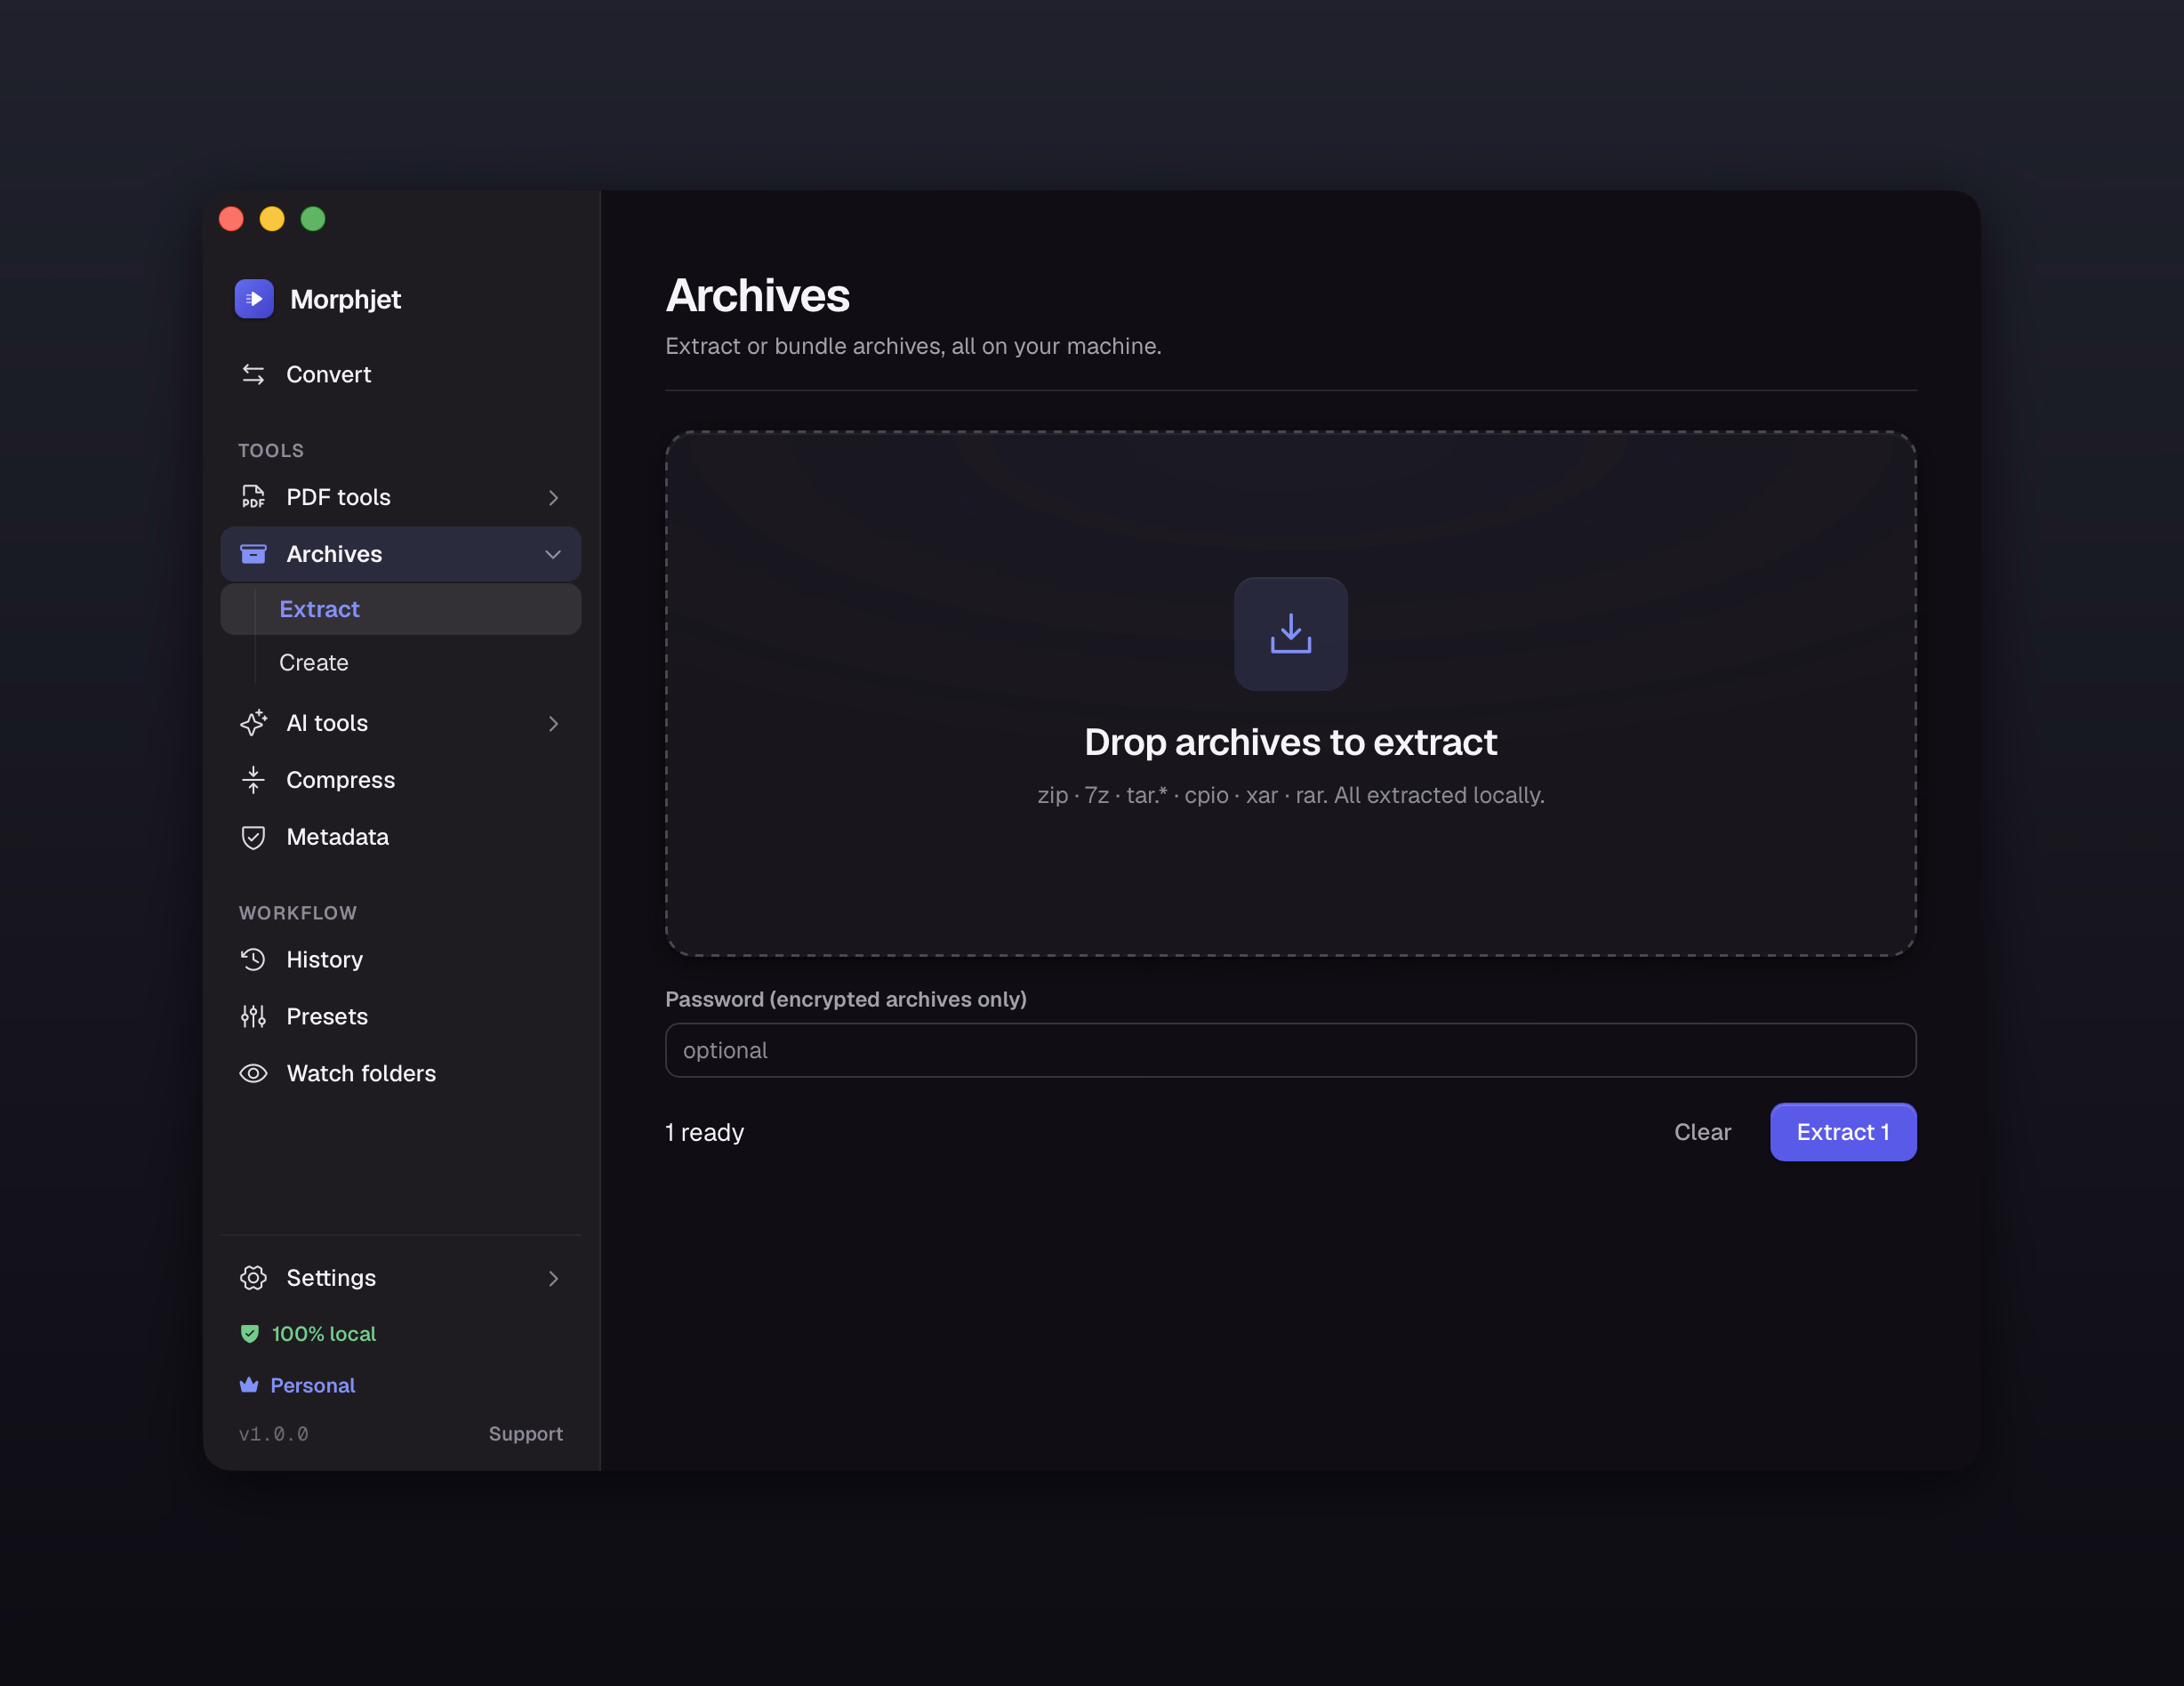Open the Watch folders label
The height and width of the screenshot is (1686, 2184).
tap(361, 1074)
